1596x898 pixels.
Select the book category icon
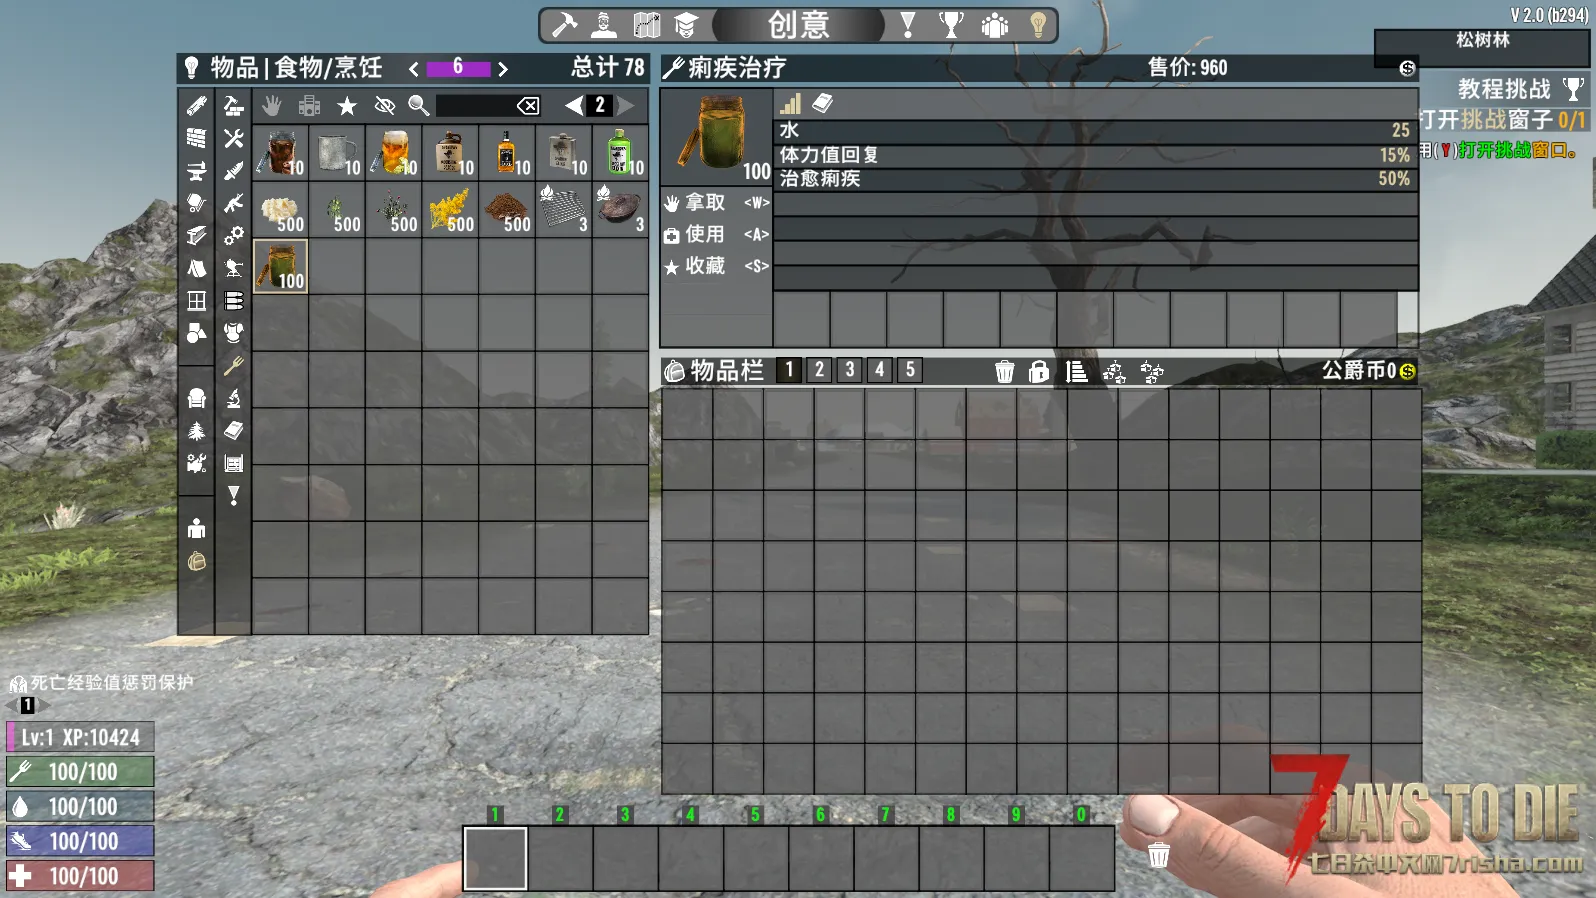click(234, 431)
